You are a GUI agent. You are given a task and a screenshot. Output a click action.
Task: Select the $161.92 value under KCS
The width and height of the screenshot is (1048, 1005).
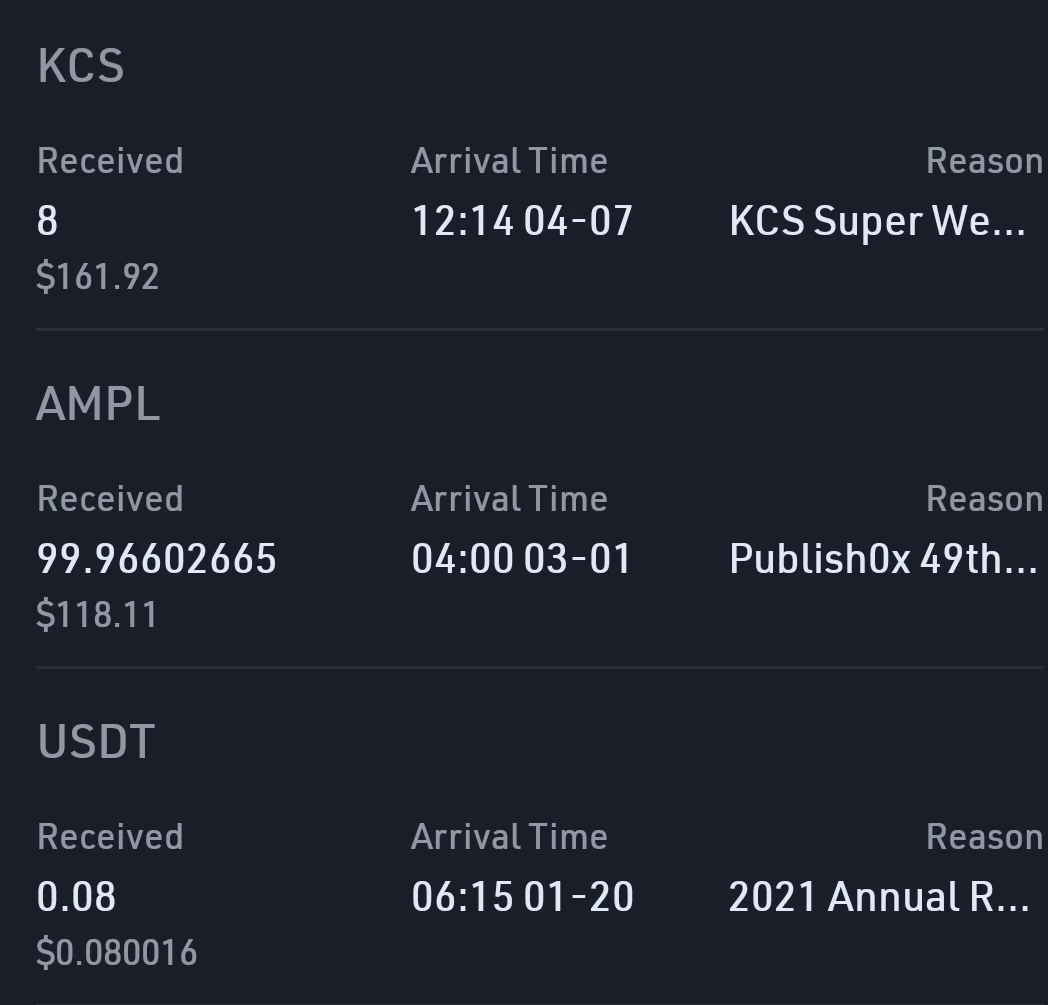click(x=98, y=277)
